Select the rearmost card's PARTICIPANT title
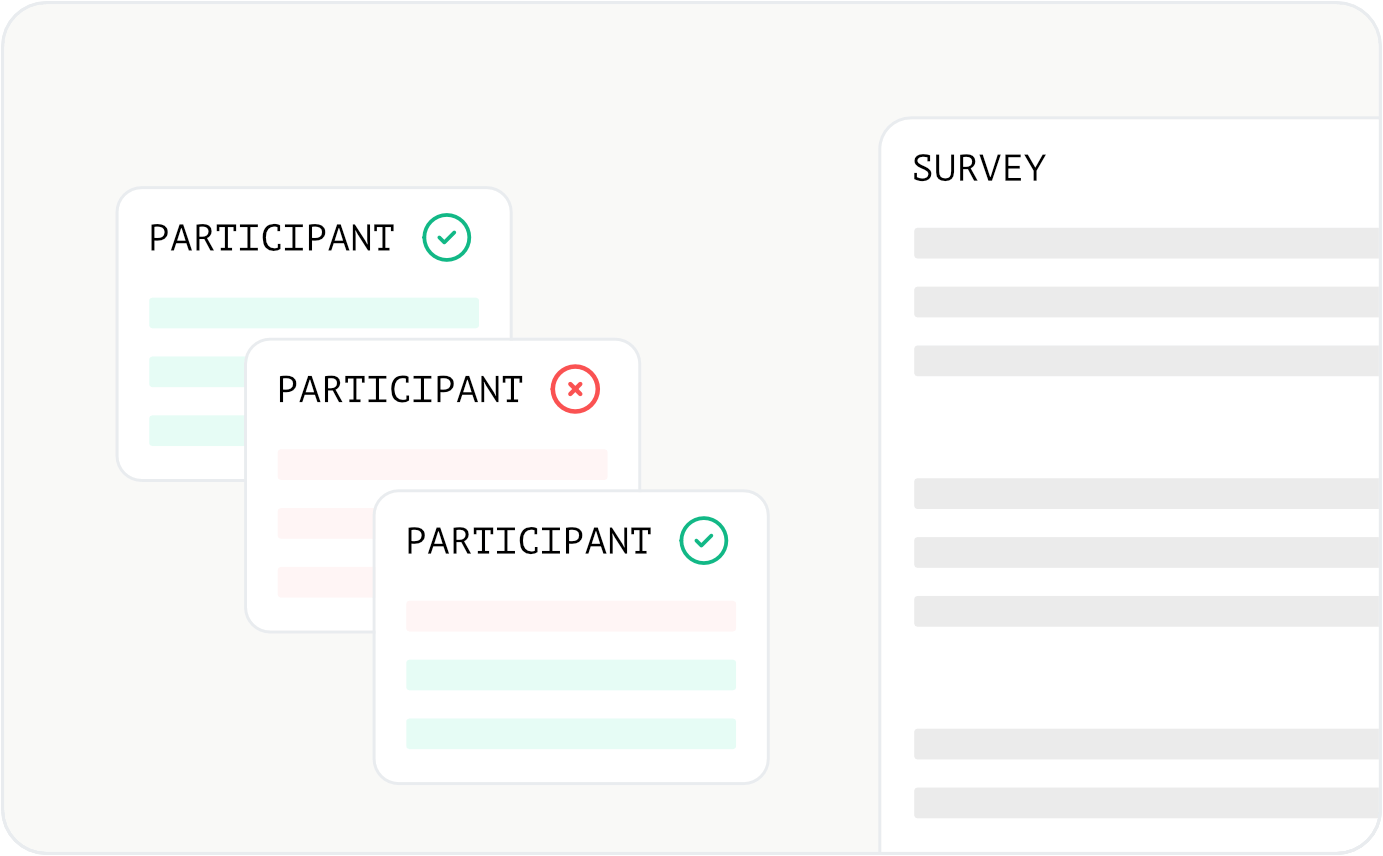 coord(272,238)
